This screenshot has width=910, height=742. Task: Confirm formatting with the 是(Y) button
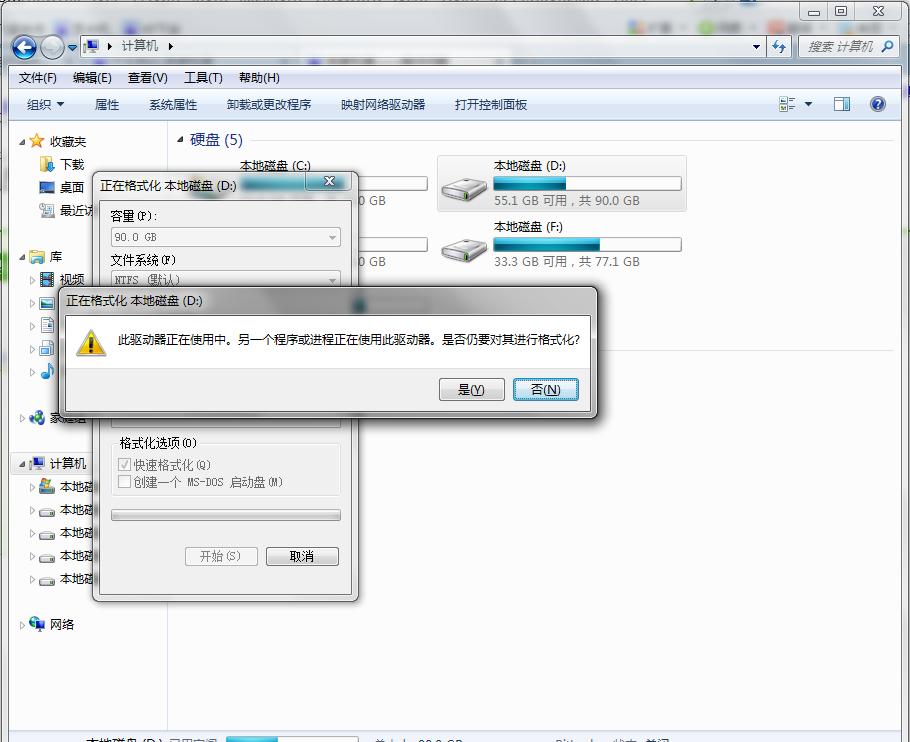(471, 389)
